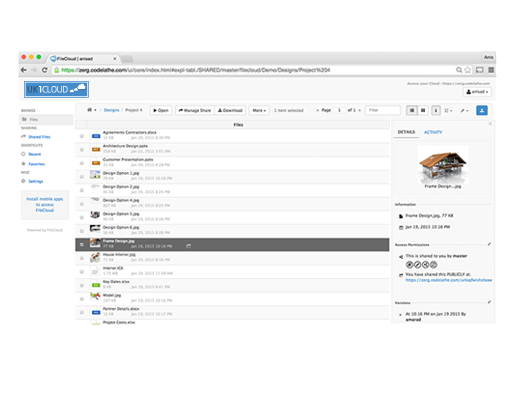Open the More dropdown menu
This screenshot has width=517, height=397.
pos(259,110)
